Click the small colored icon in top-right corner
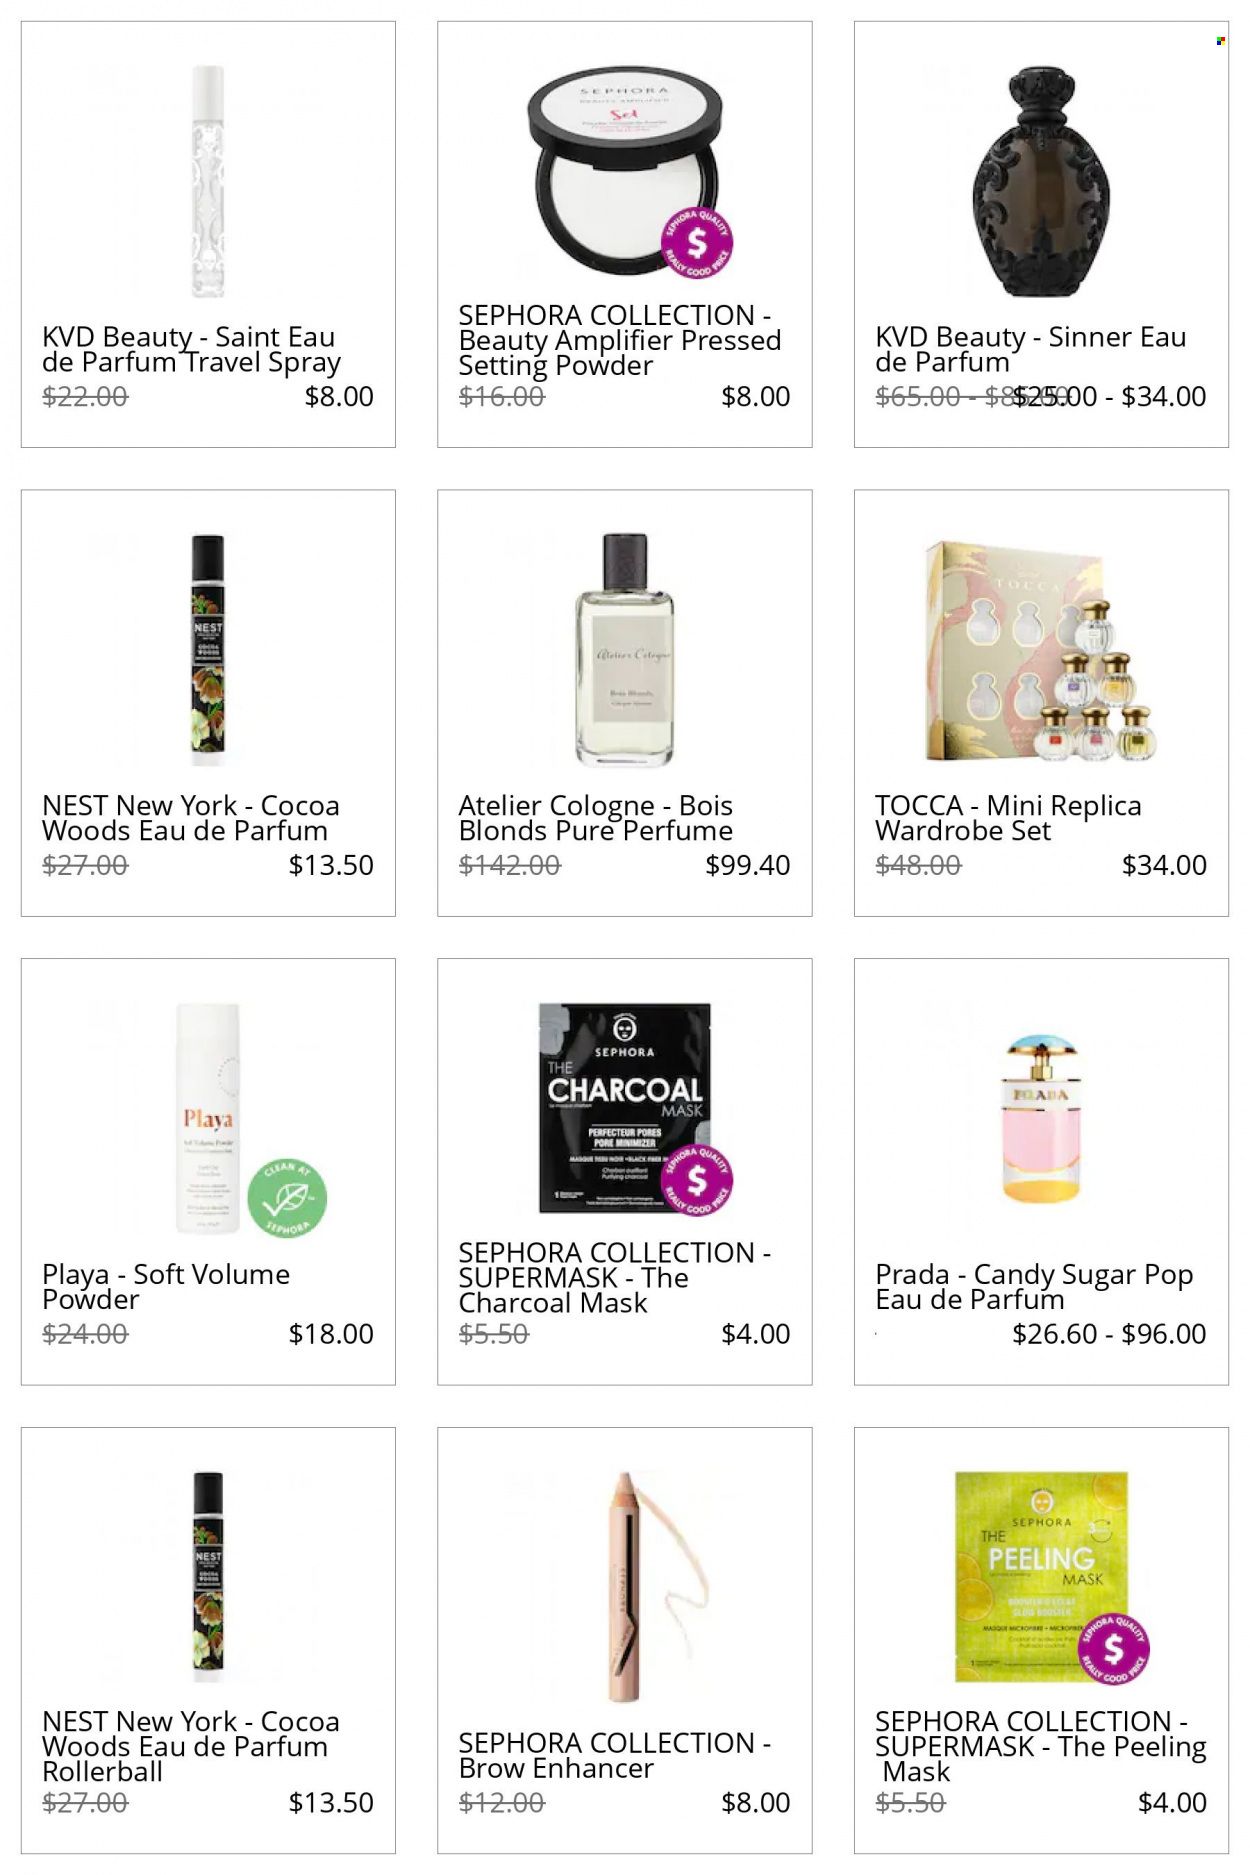This screenshot has width=1250, height=1875. click(x=1221, y=41)
